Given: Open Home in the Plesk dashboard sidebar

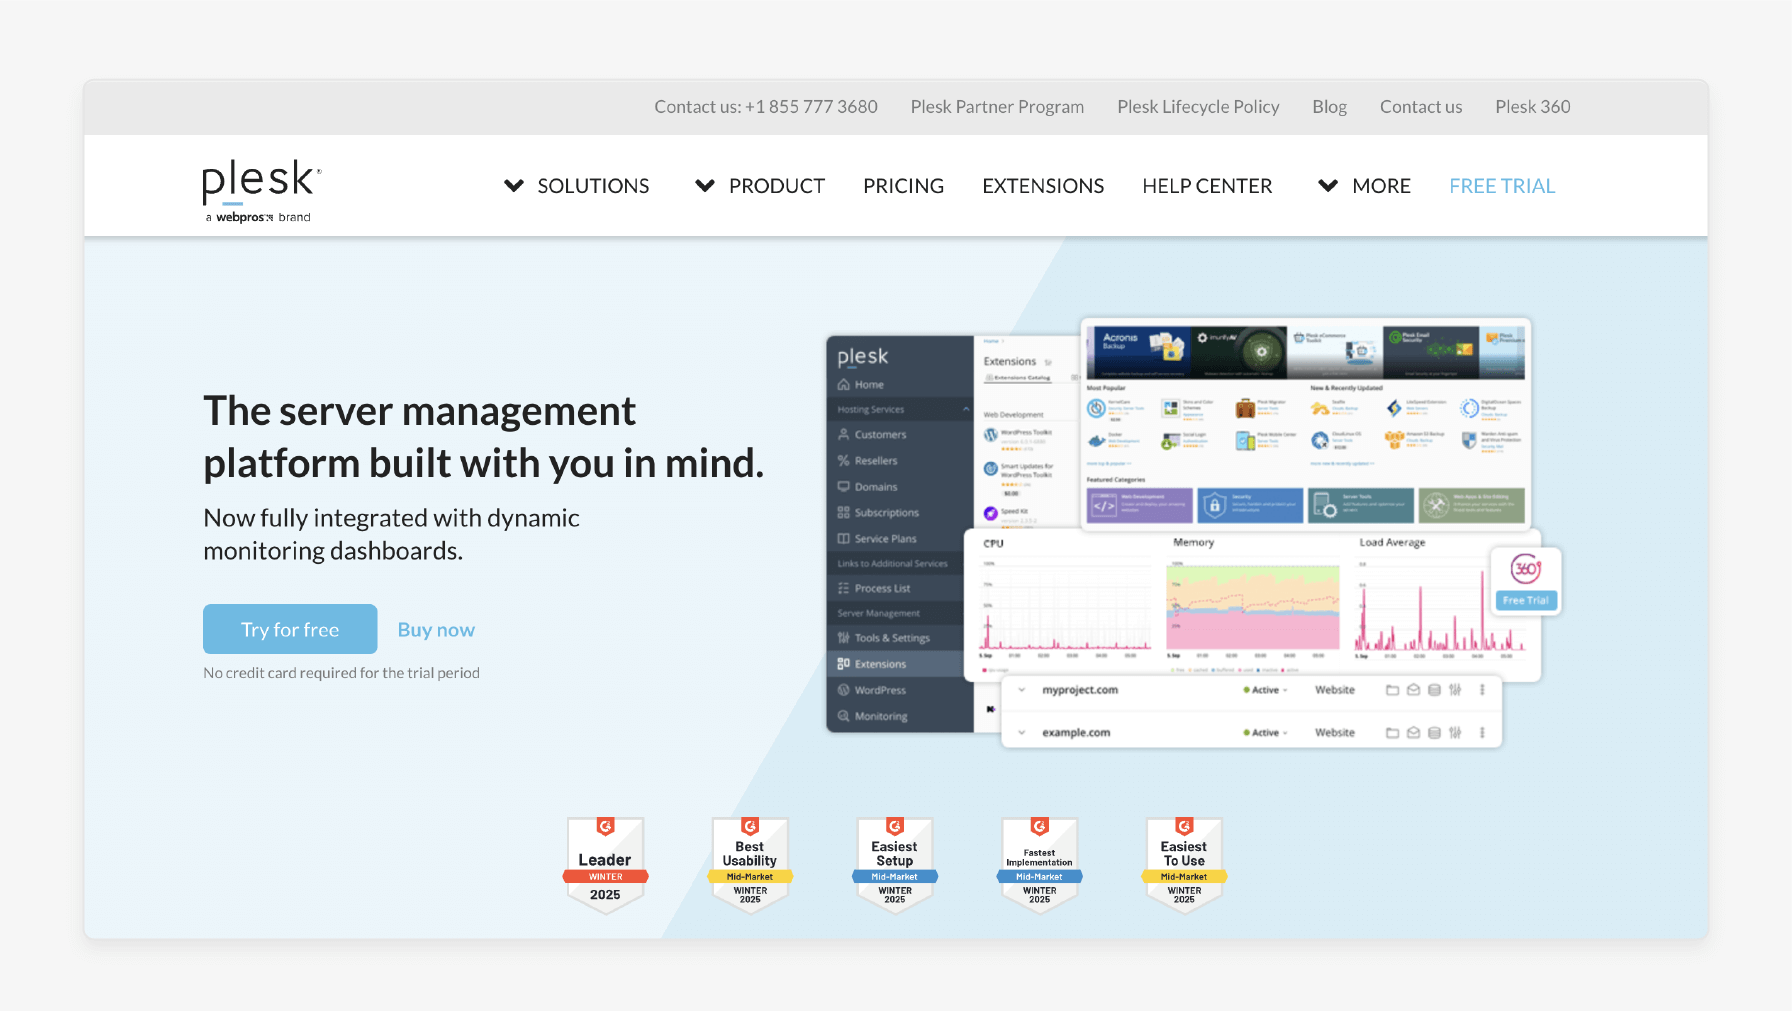Looking at the screenshot, I should [861, 385].
